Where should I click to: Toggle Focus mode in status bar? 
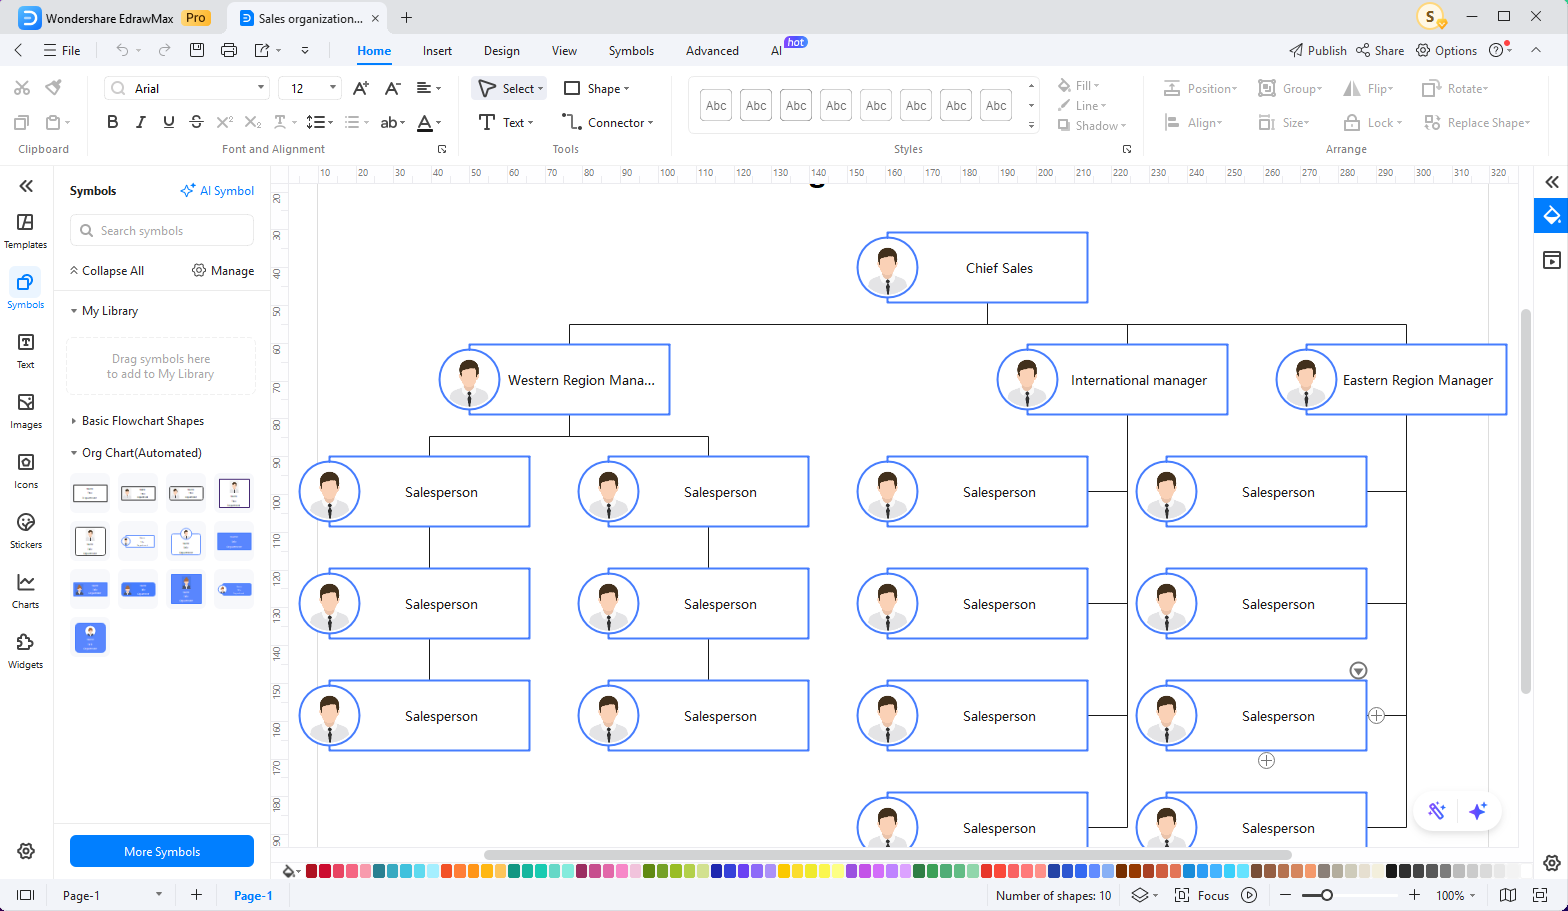point(1201,895)
